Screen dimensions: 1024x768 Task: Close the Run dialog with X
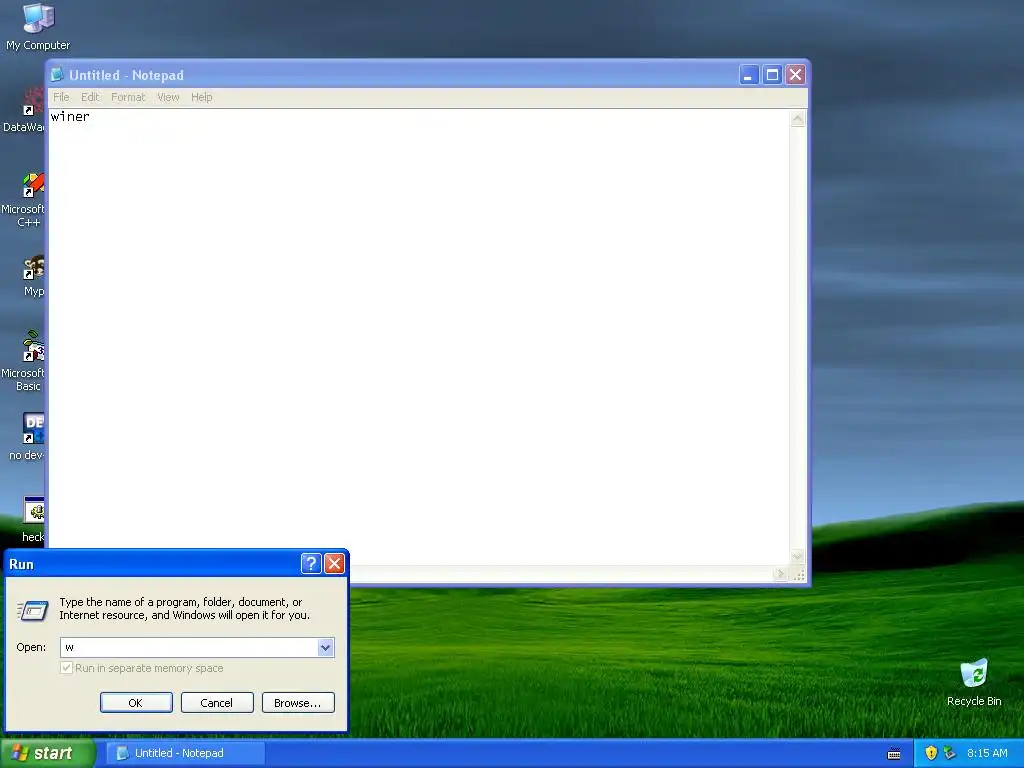[x=334, y=564]
